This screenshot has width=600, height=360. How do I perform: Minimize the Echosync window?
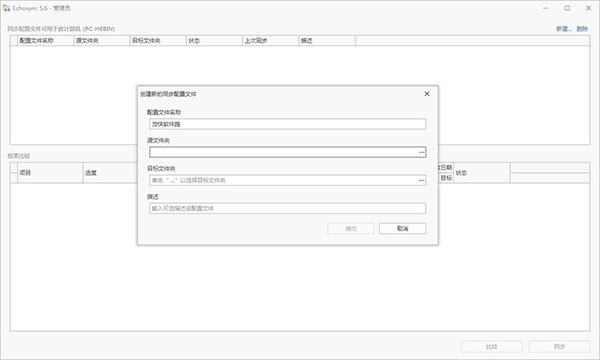point(546,8)
